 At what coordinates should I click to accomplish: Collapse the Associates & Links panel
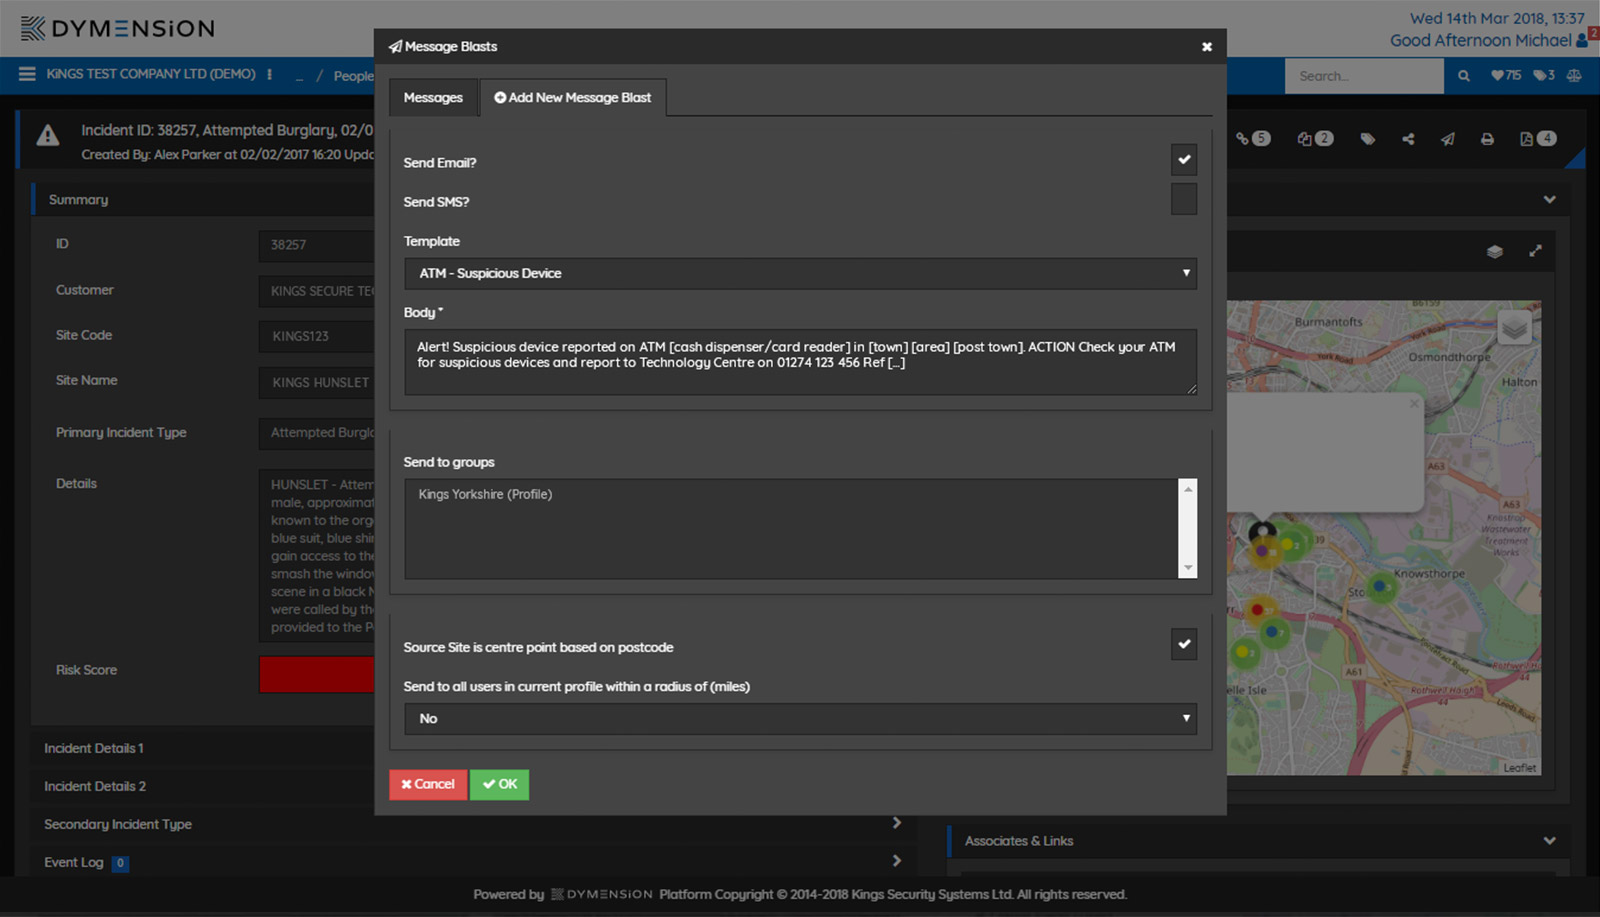(1549, 841)
